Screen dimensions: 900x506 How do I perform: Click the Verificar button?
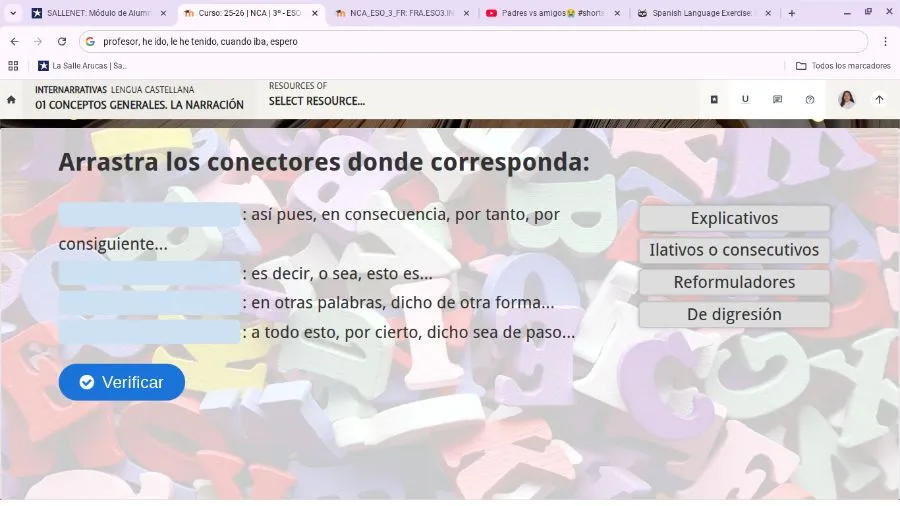point(122,382)
